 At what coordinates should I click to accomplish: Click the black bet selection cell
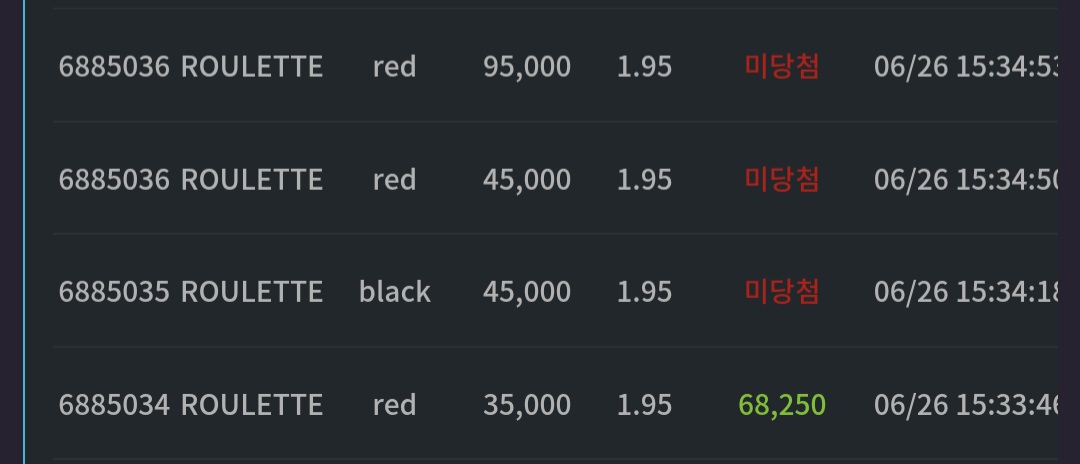click(x=395, y=291)
